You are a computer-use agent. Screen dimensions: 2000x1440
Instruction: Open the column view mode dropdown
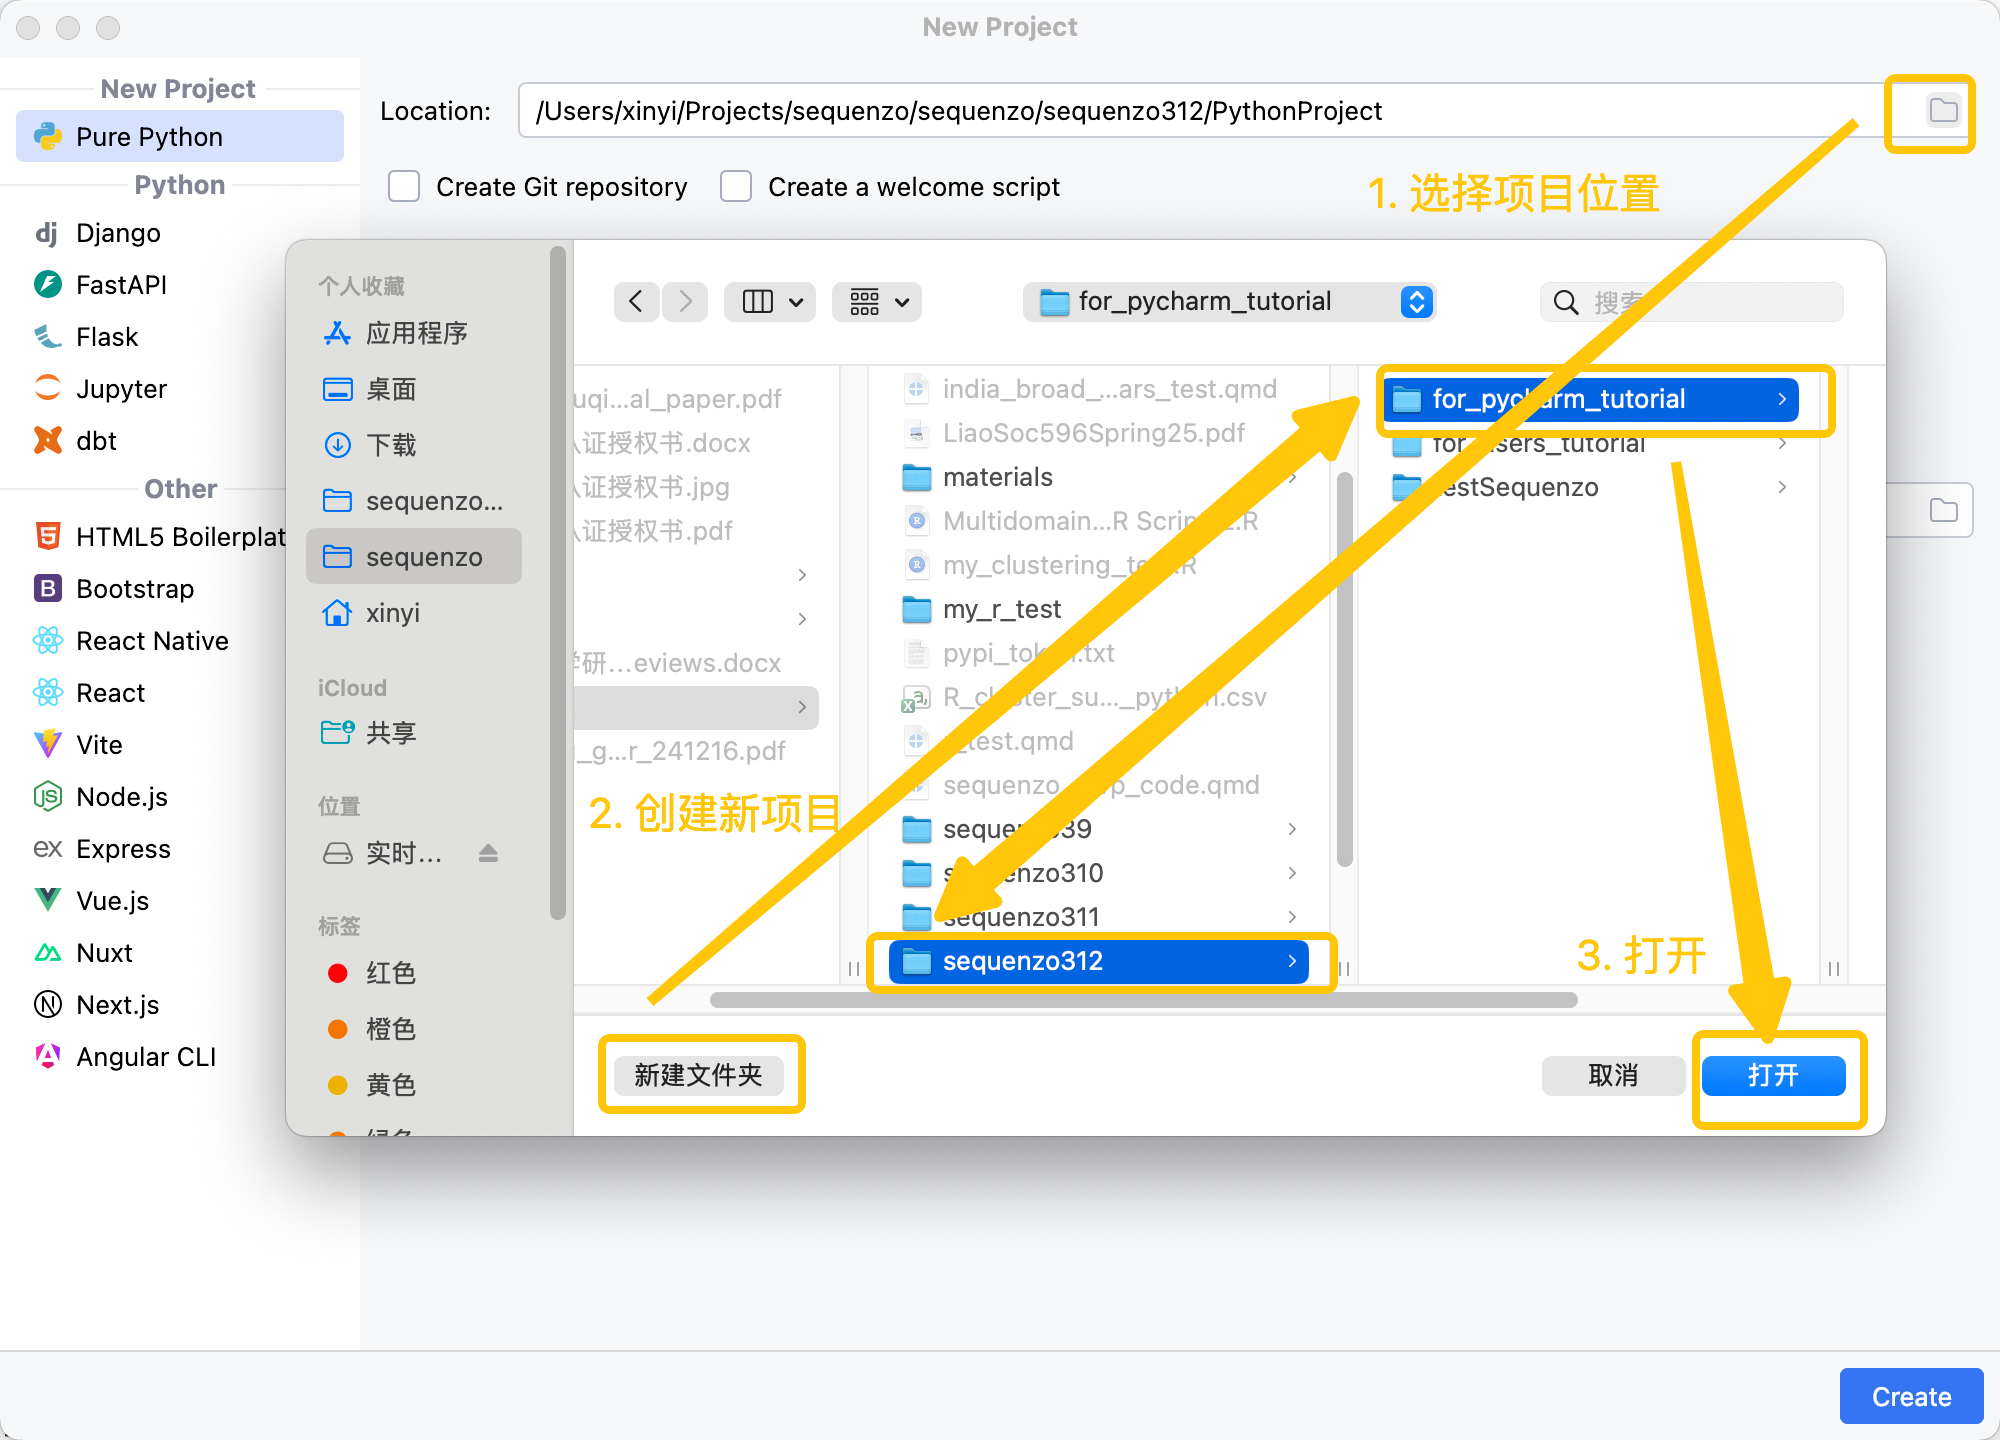click(x=771, y=301)
